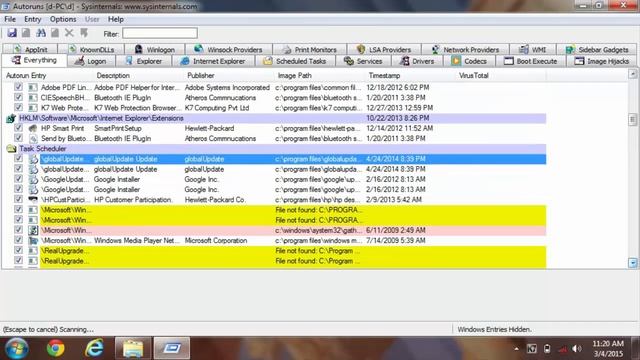The image size is (640, 360).
Task: Click the K7 antivirus tray icon
Action: point(531,349)
